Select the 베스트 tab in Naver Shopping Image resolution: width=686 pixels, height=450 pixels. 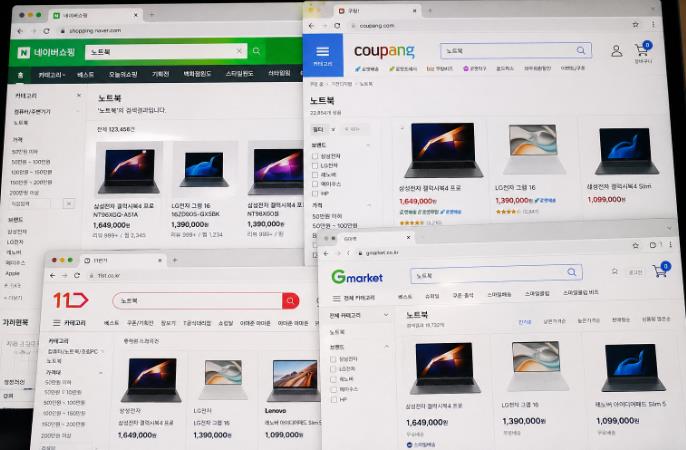point(85,75)
